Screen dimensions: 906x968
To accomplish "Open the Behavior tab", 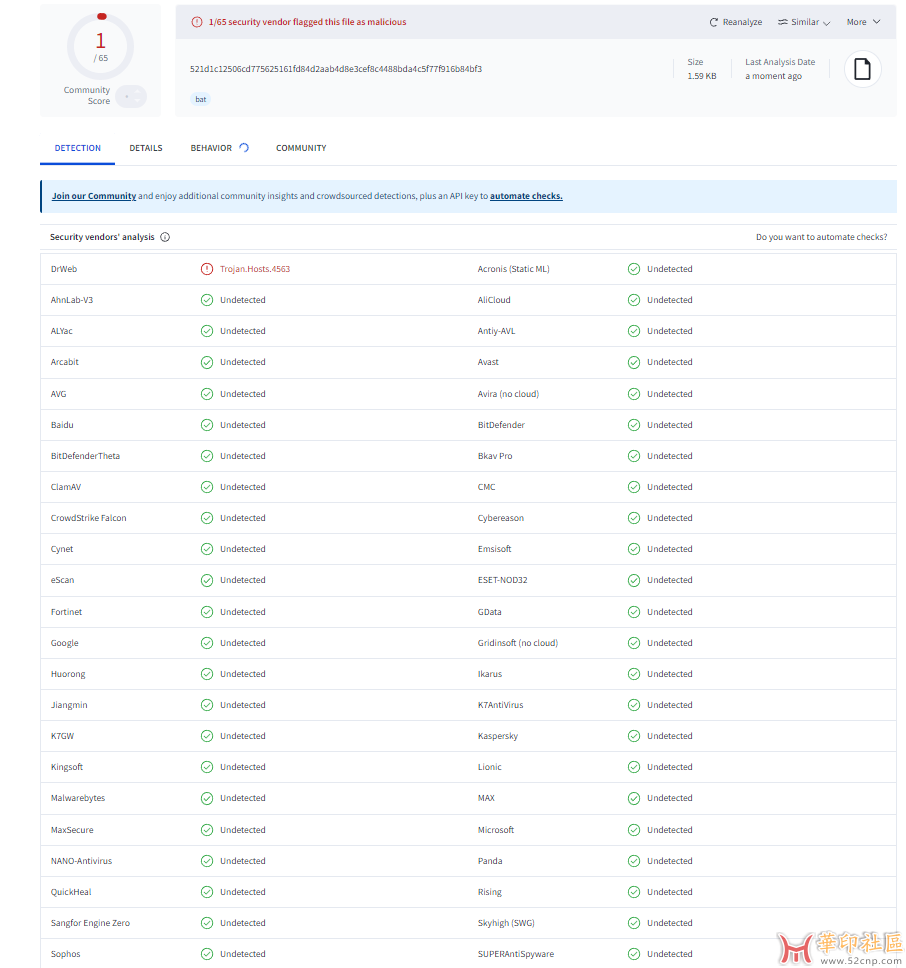I will [211, 148].
